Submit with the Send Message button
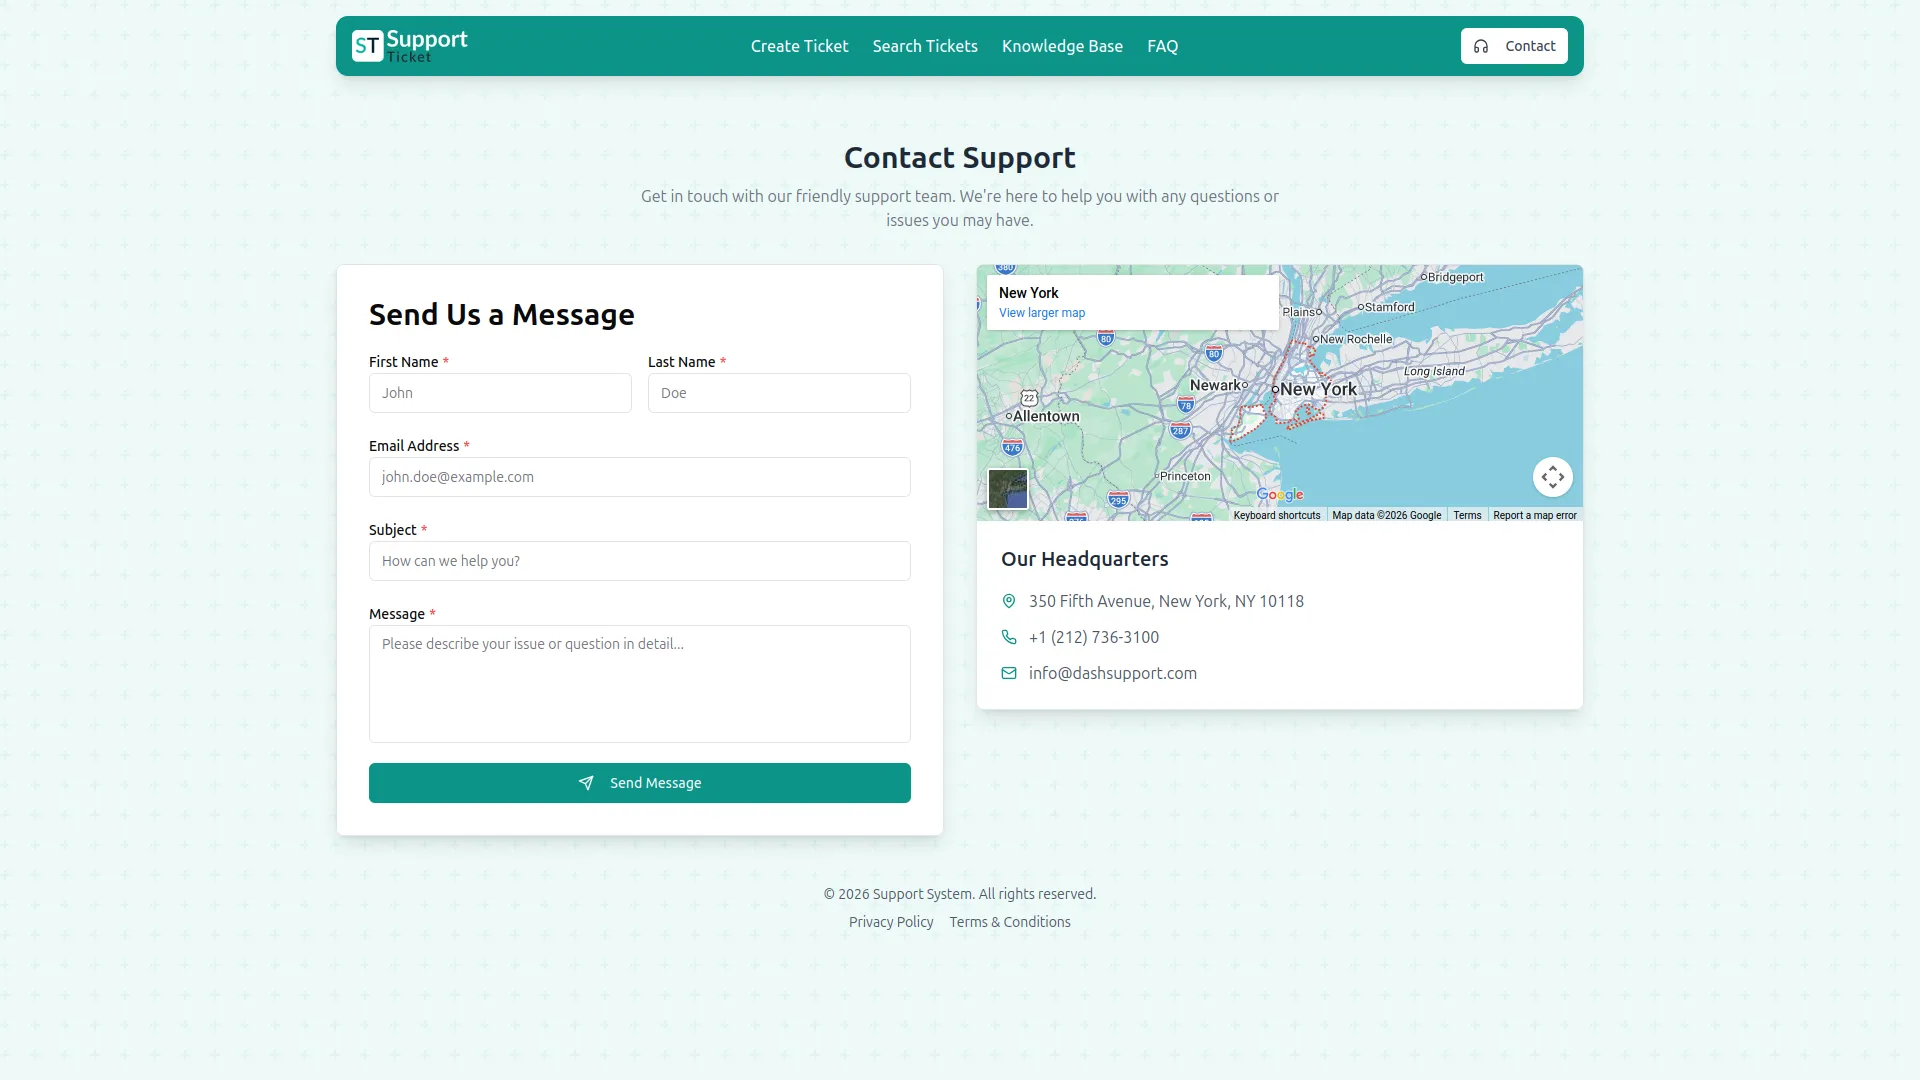The width and height of the screenshot is (1920, 1080). coord(640,783)
